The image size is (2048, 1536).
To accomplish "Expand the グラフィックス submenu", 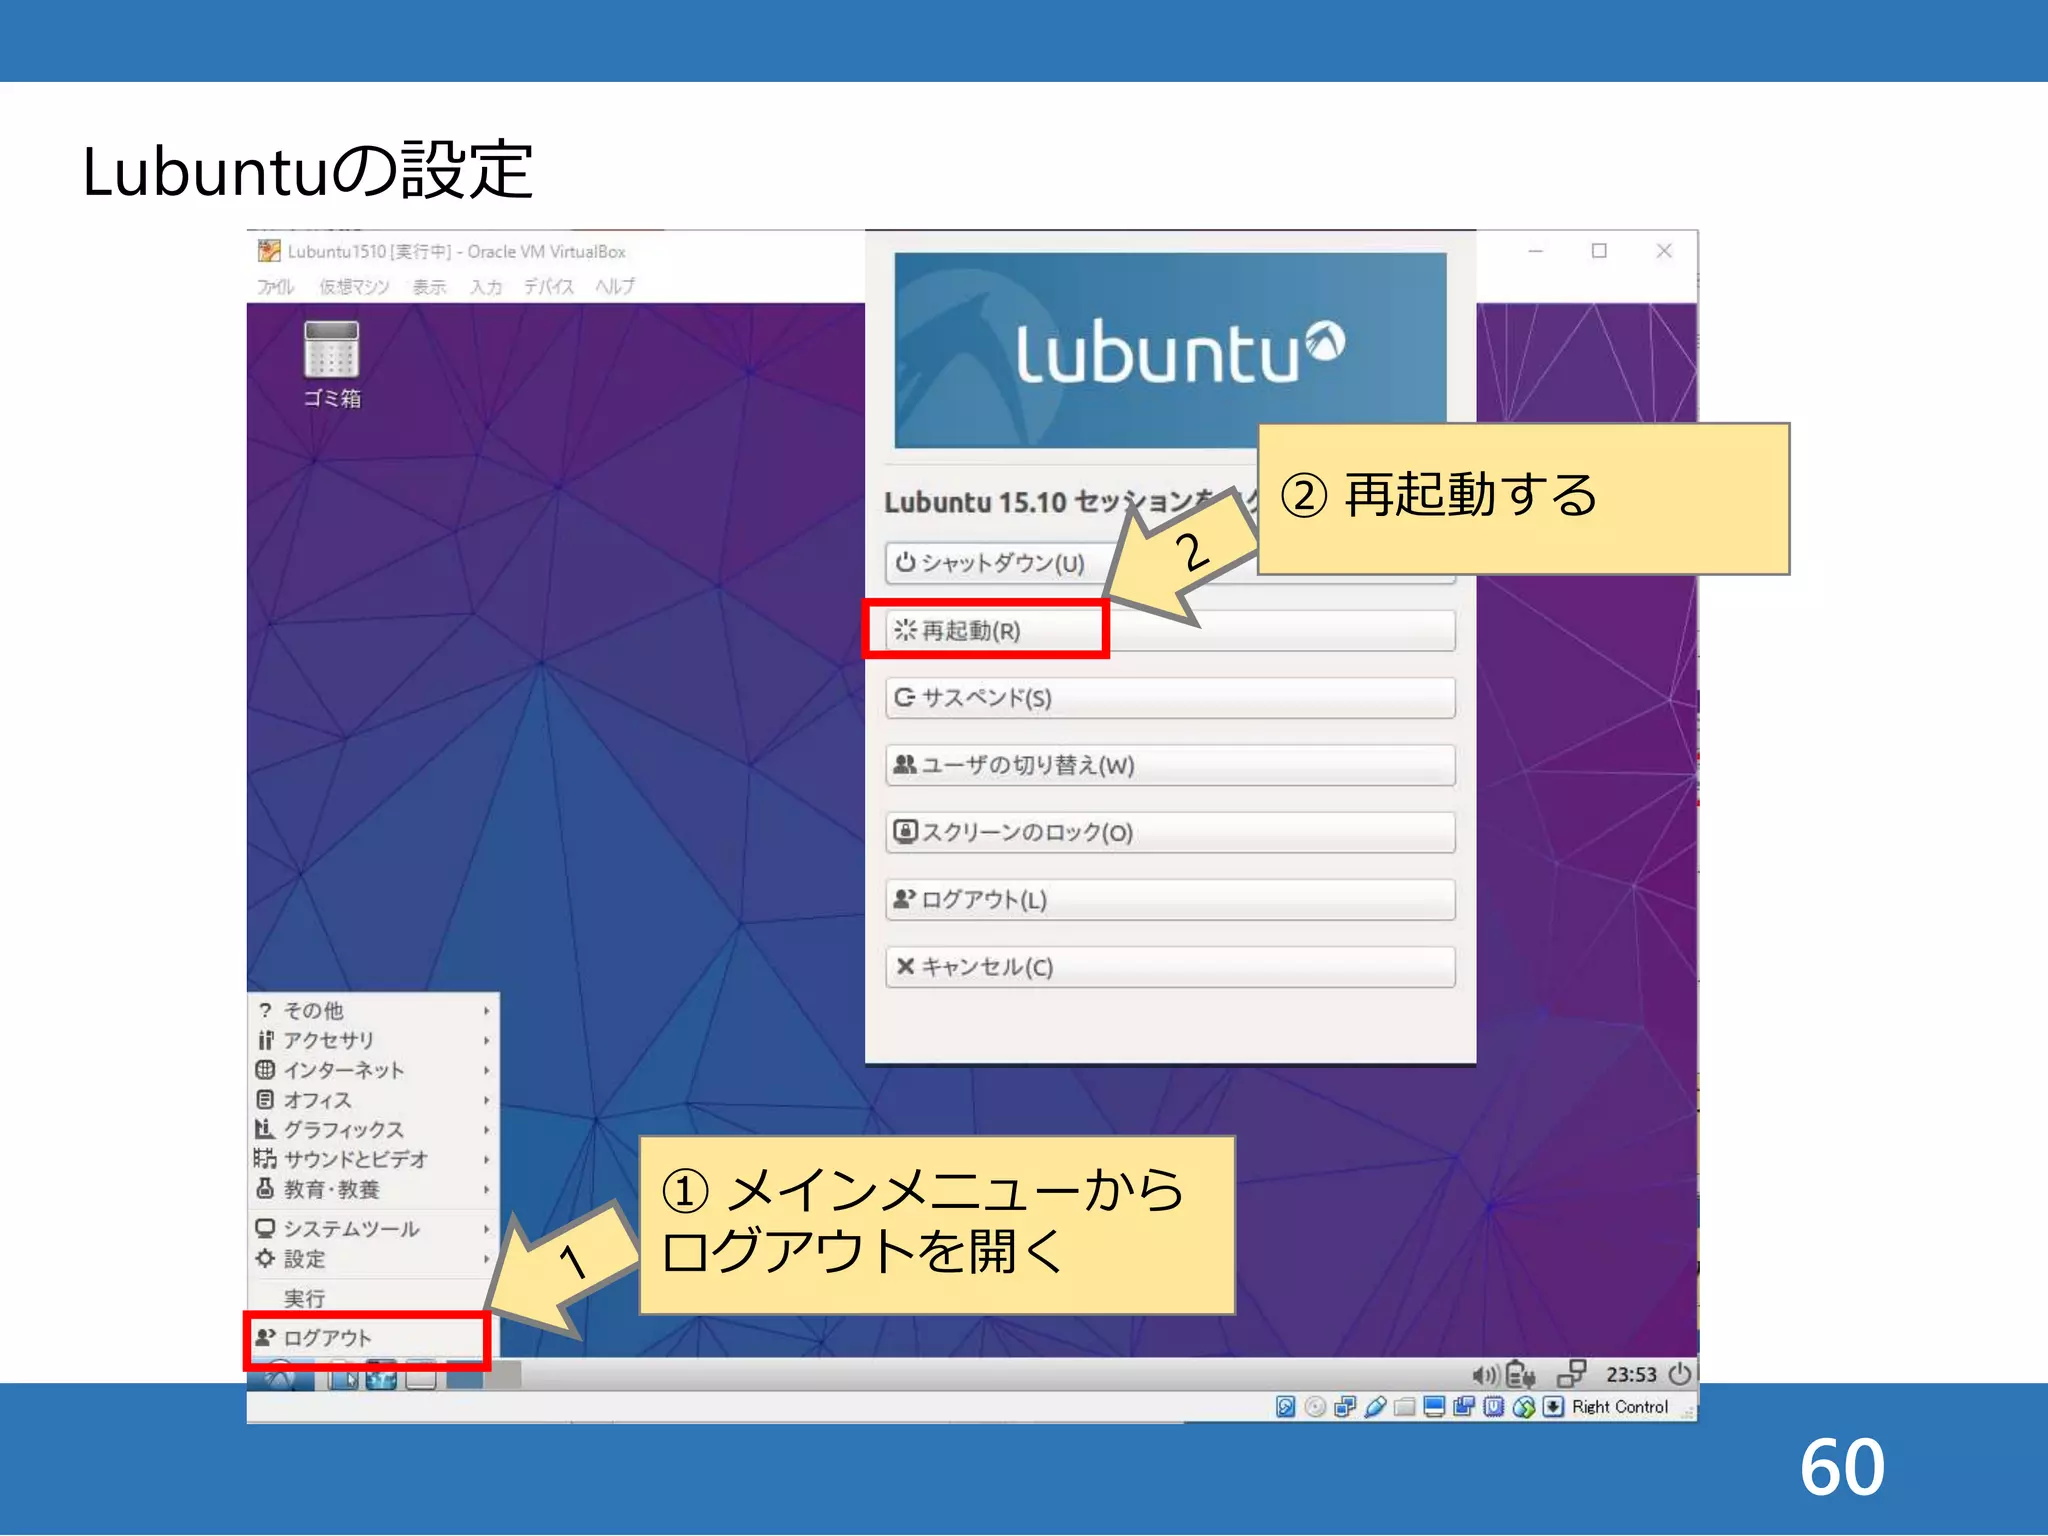I will (x=374, y=1129).
